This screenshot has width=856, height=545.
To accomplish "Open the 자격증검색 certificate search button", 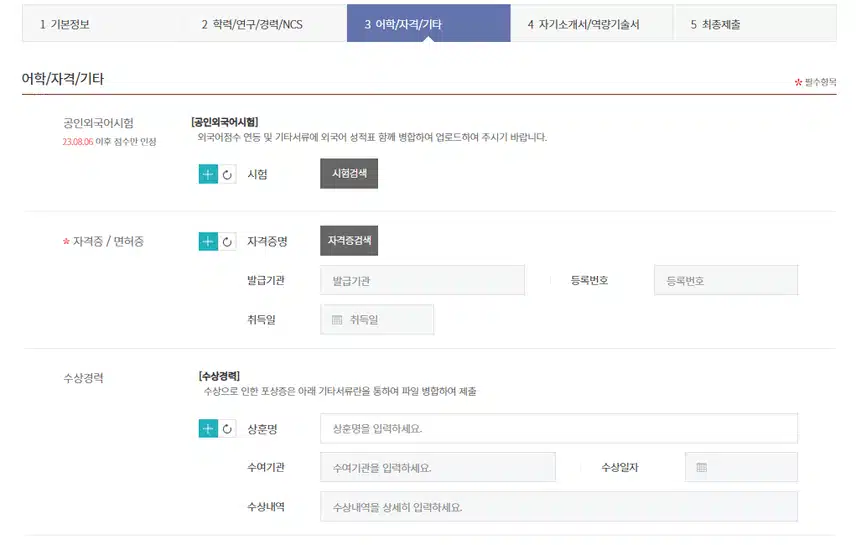I will point(349,240).
